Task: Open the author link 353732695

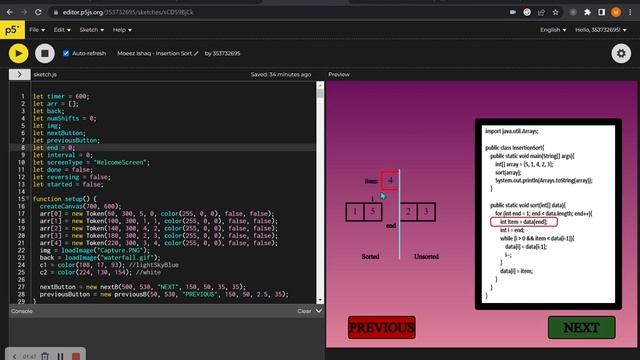Action: coord(226,53)
